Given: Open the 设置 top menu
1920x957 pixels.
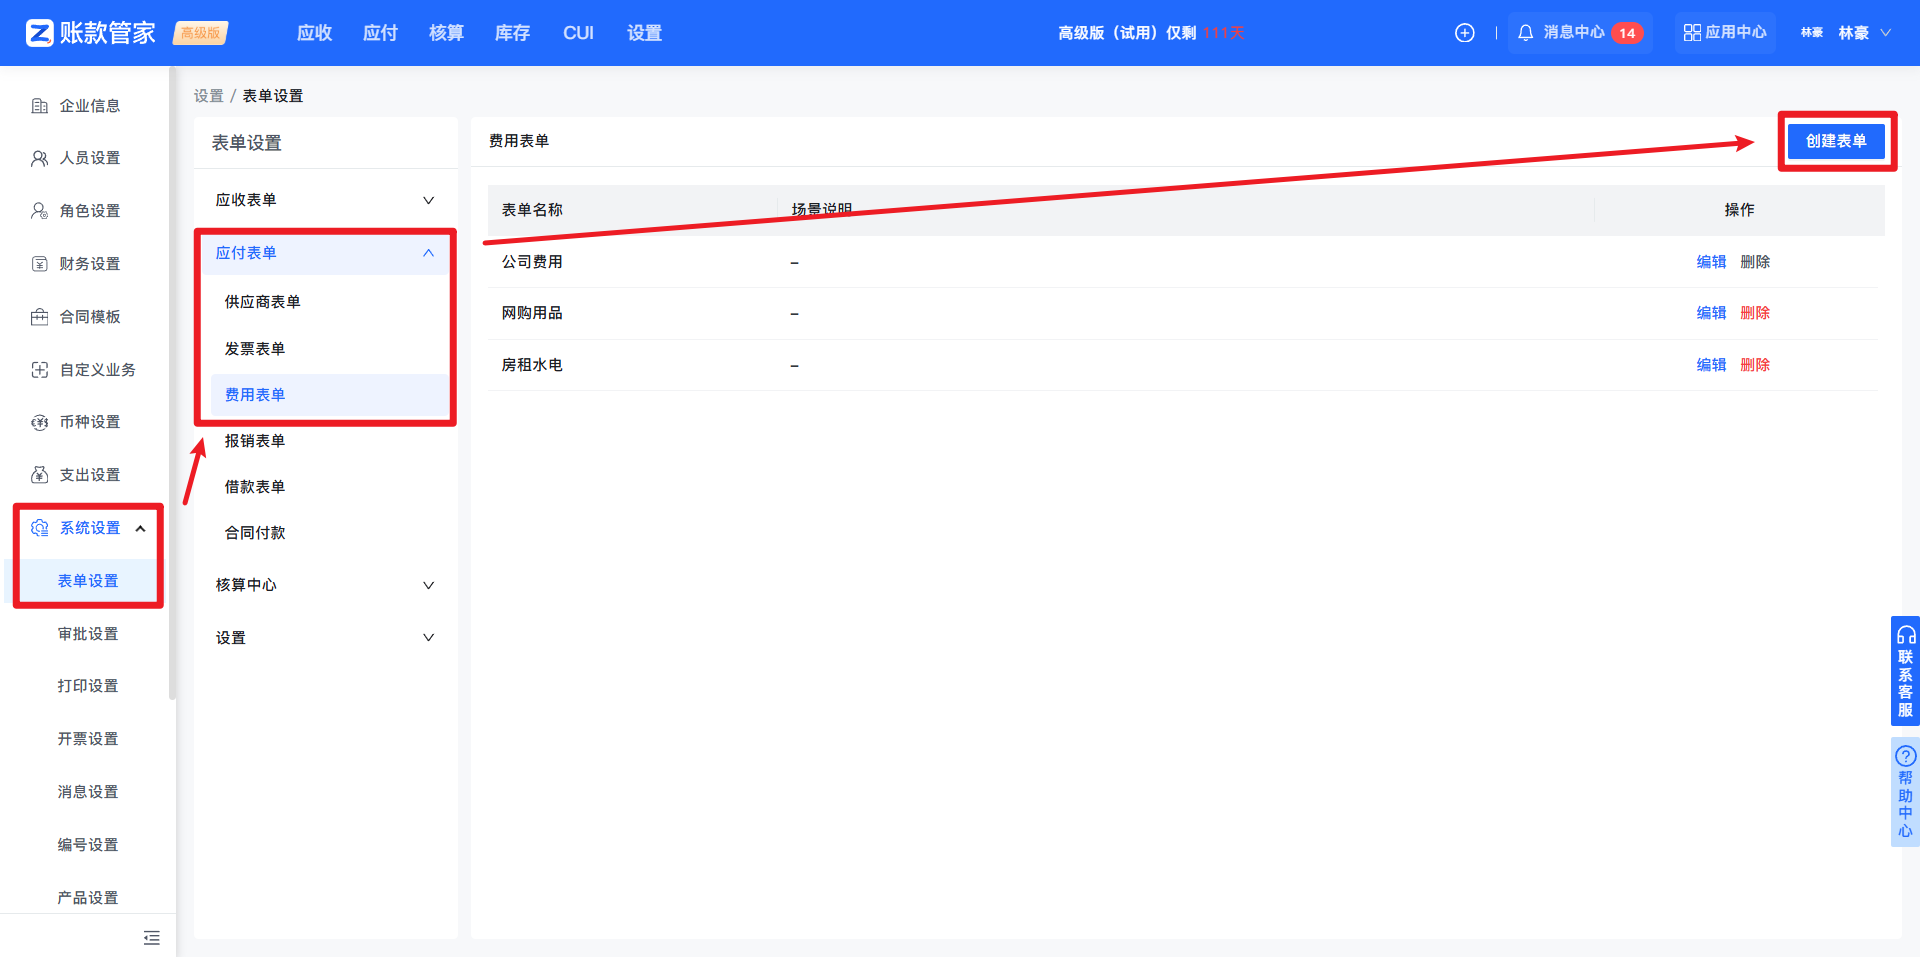Looking at the screenshot, I should tap(645, 33).
